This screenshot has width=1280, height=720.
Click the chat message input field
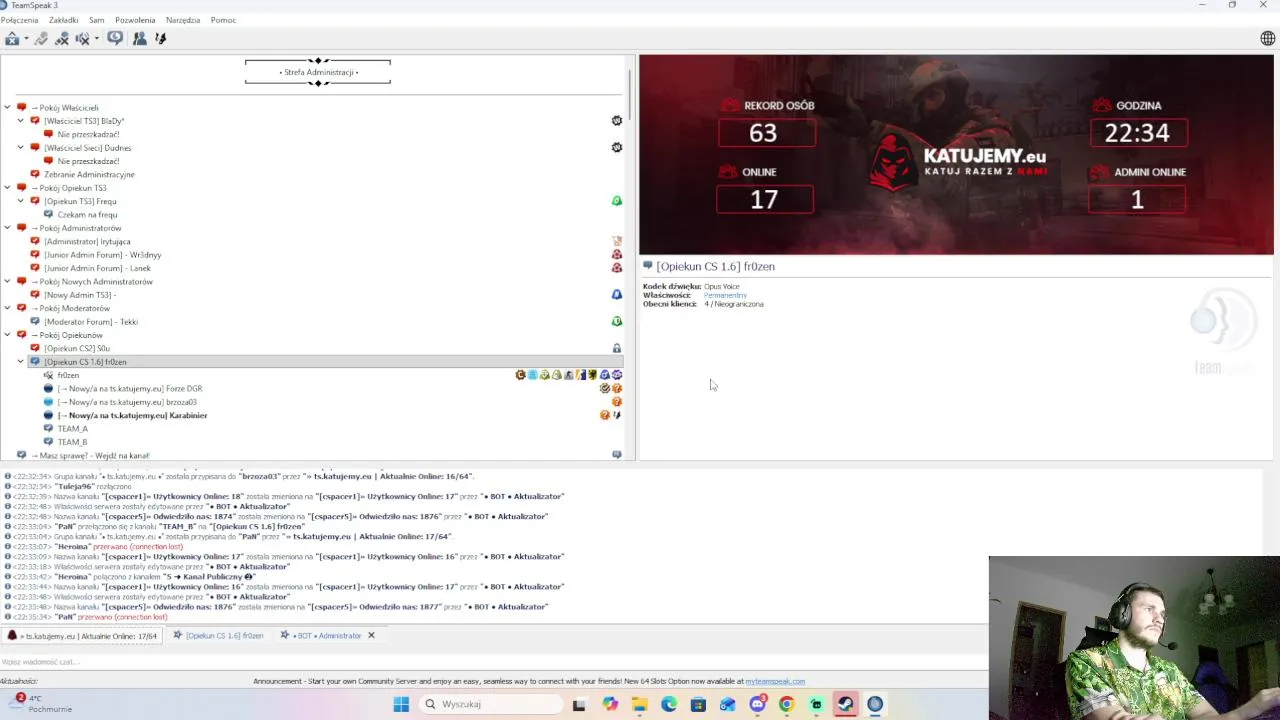[494, 661]
